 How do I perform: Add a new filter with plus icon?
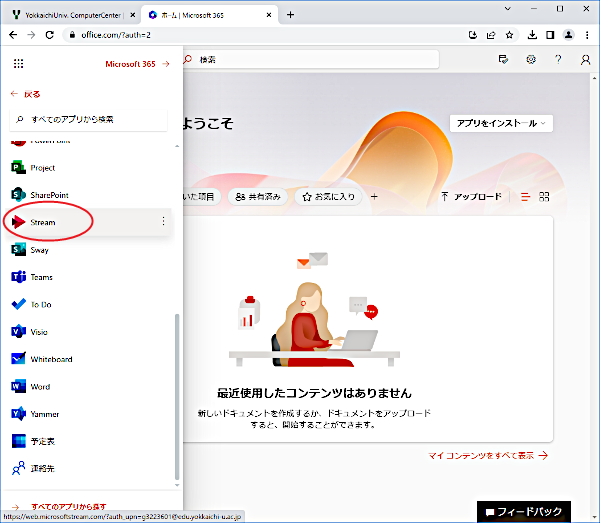coord(374,197)
